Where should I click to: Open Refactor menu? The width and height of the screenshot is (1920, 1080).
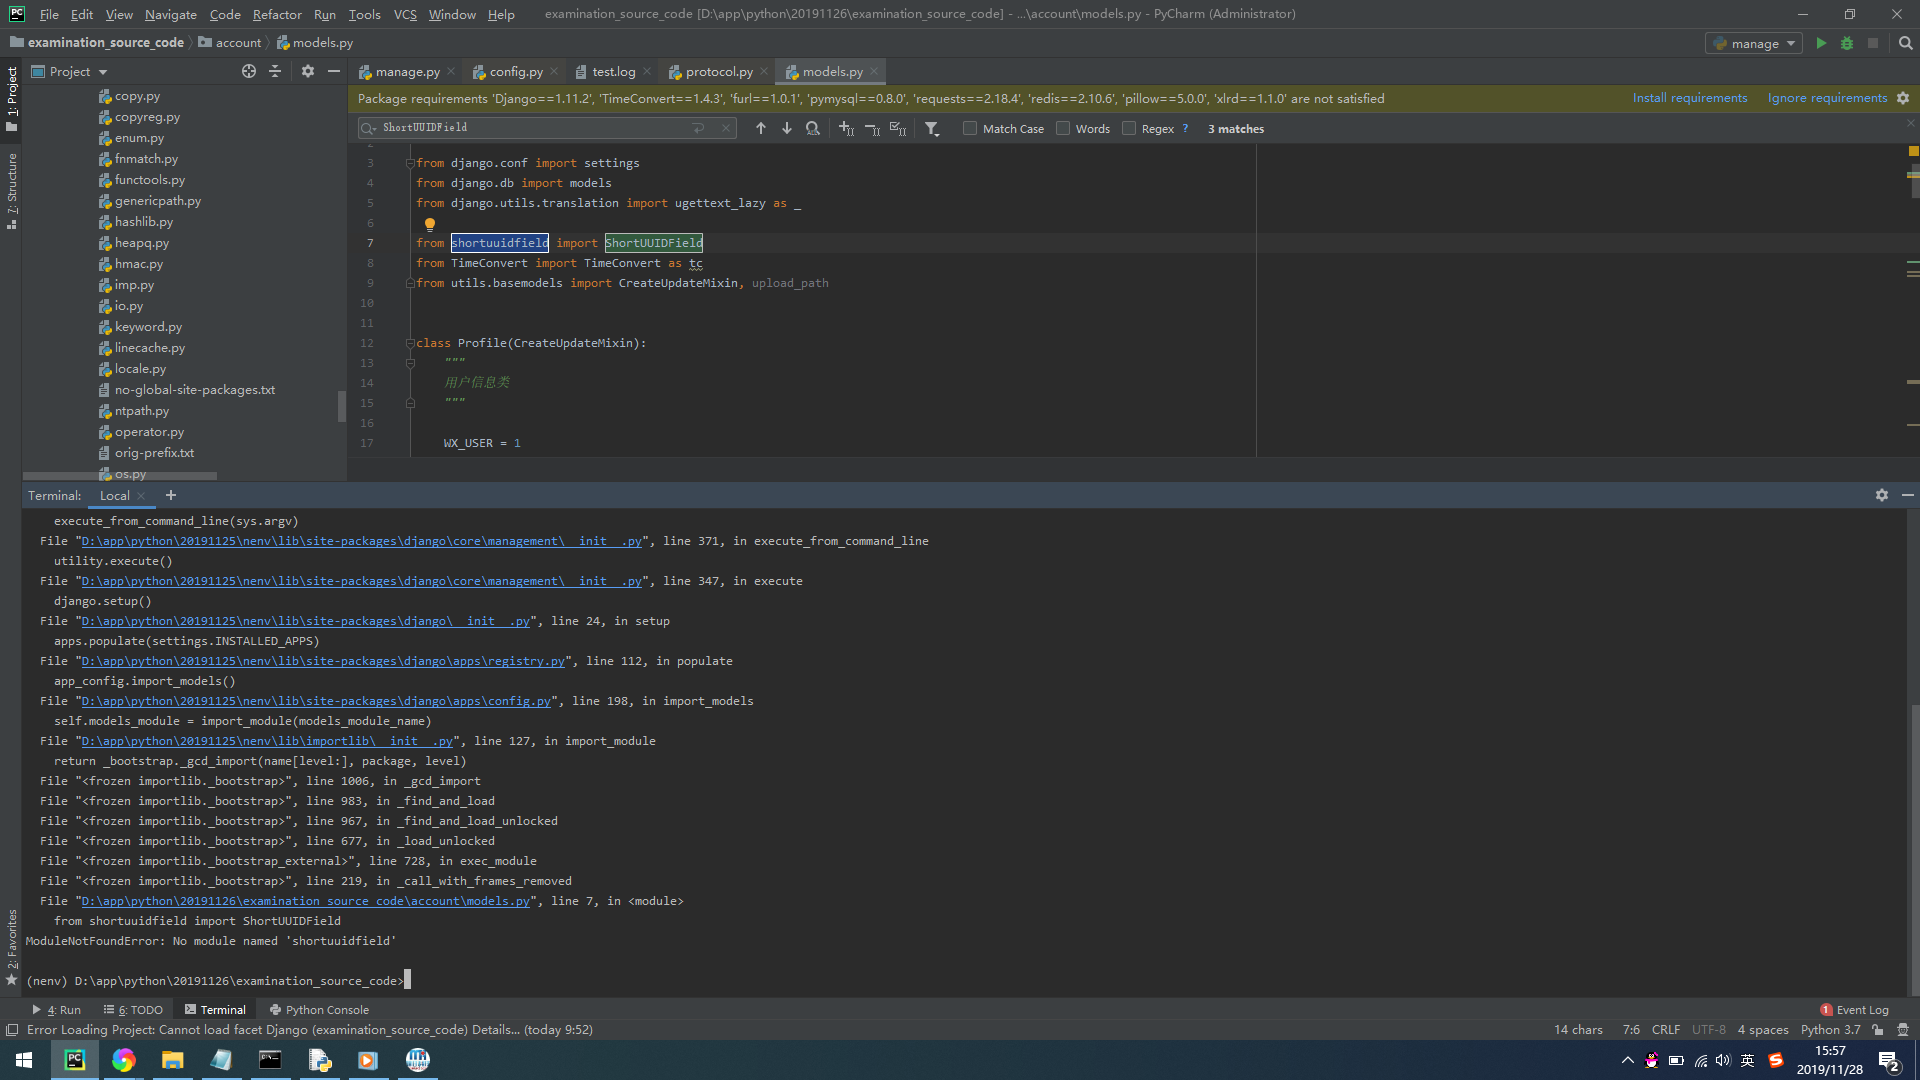(x=277, y=14)
